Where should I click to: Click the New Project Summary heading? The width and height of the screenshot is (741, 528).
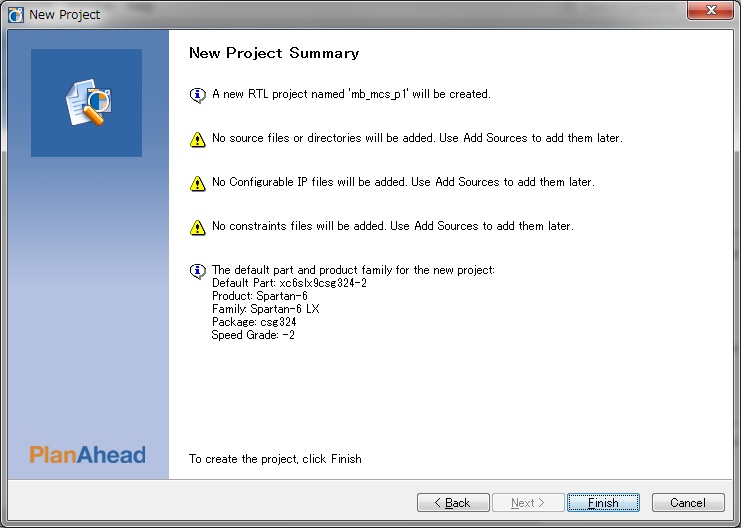(274, 53)
